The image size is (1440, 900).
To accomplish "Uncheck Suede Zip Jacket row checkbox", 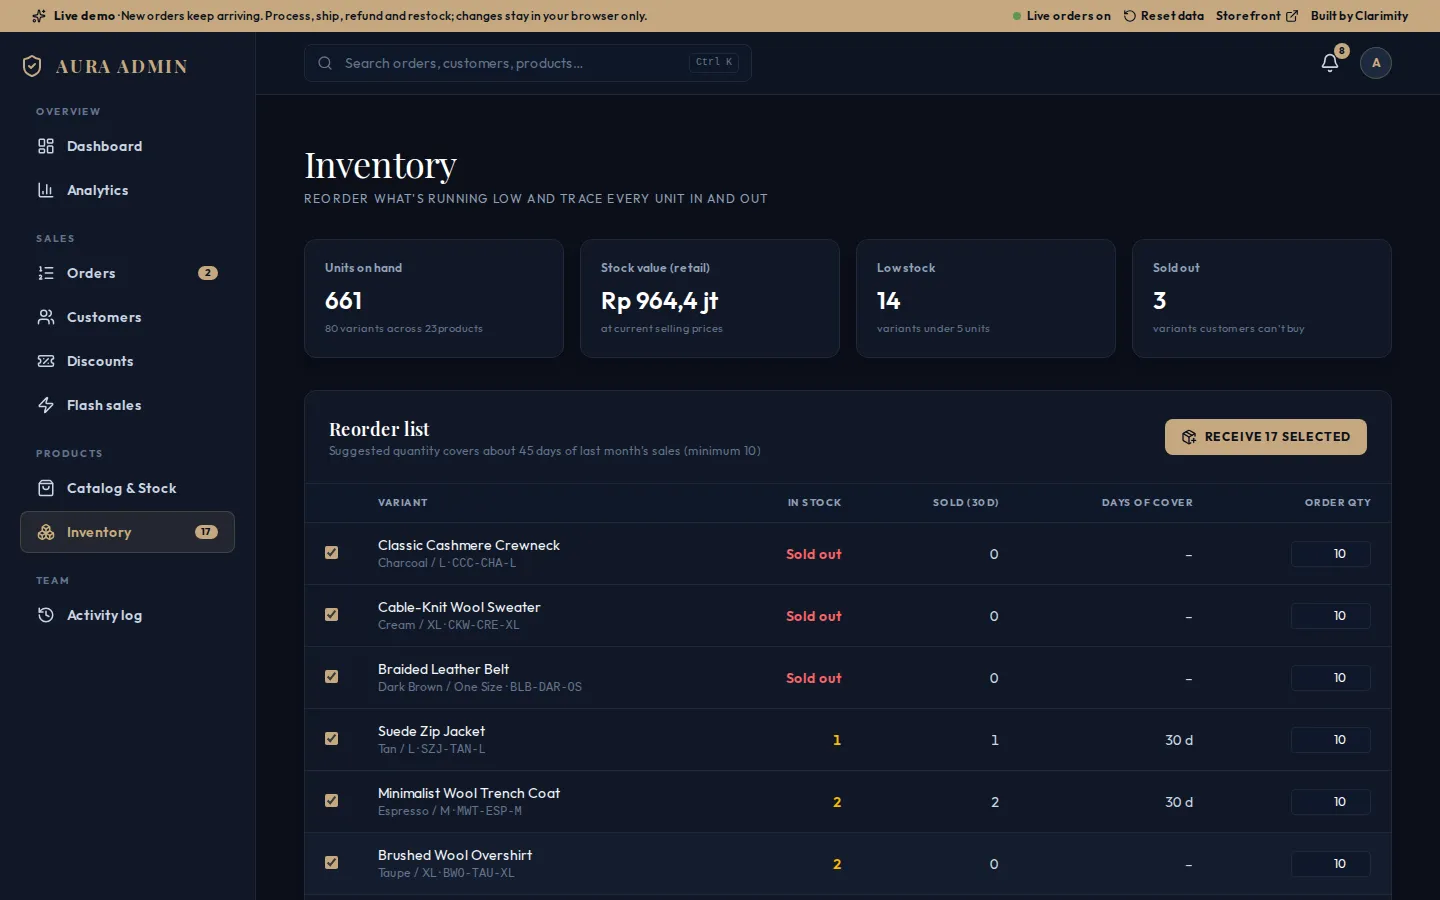I will coord(332,739).
